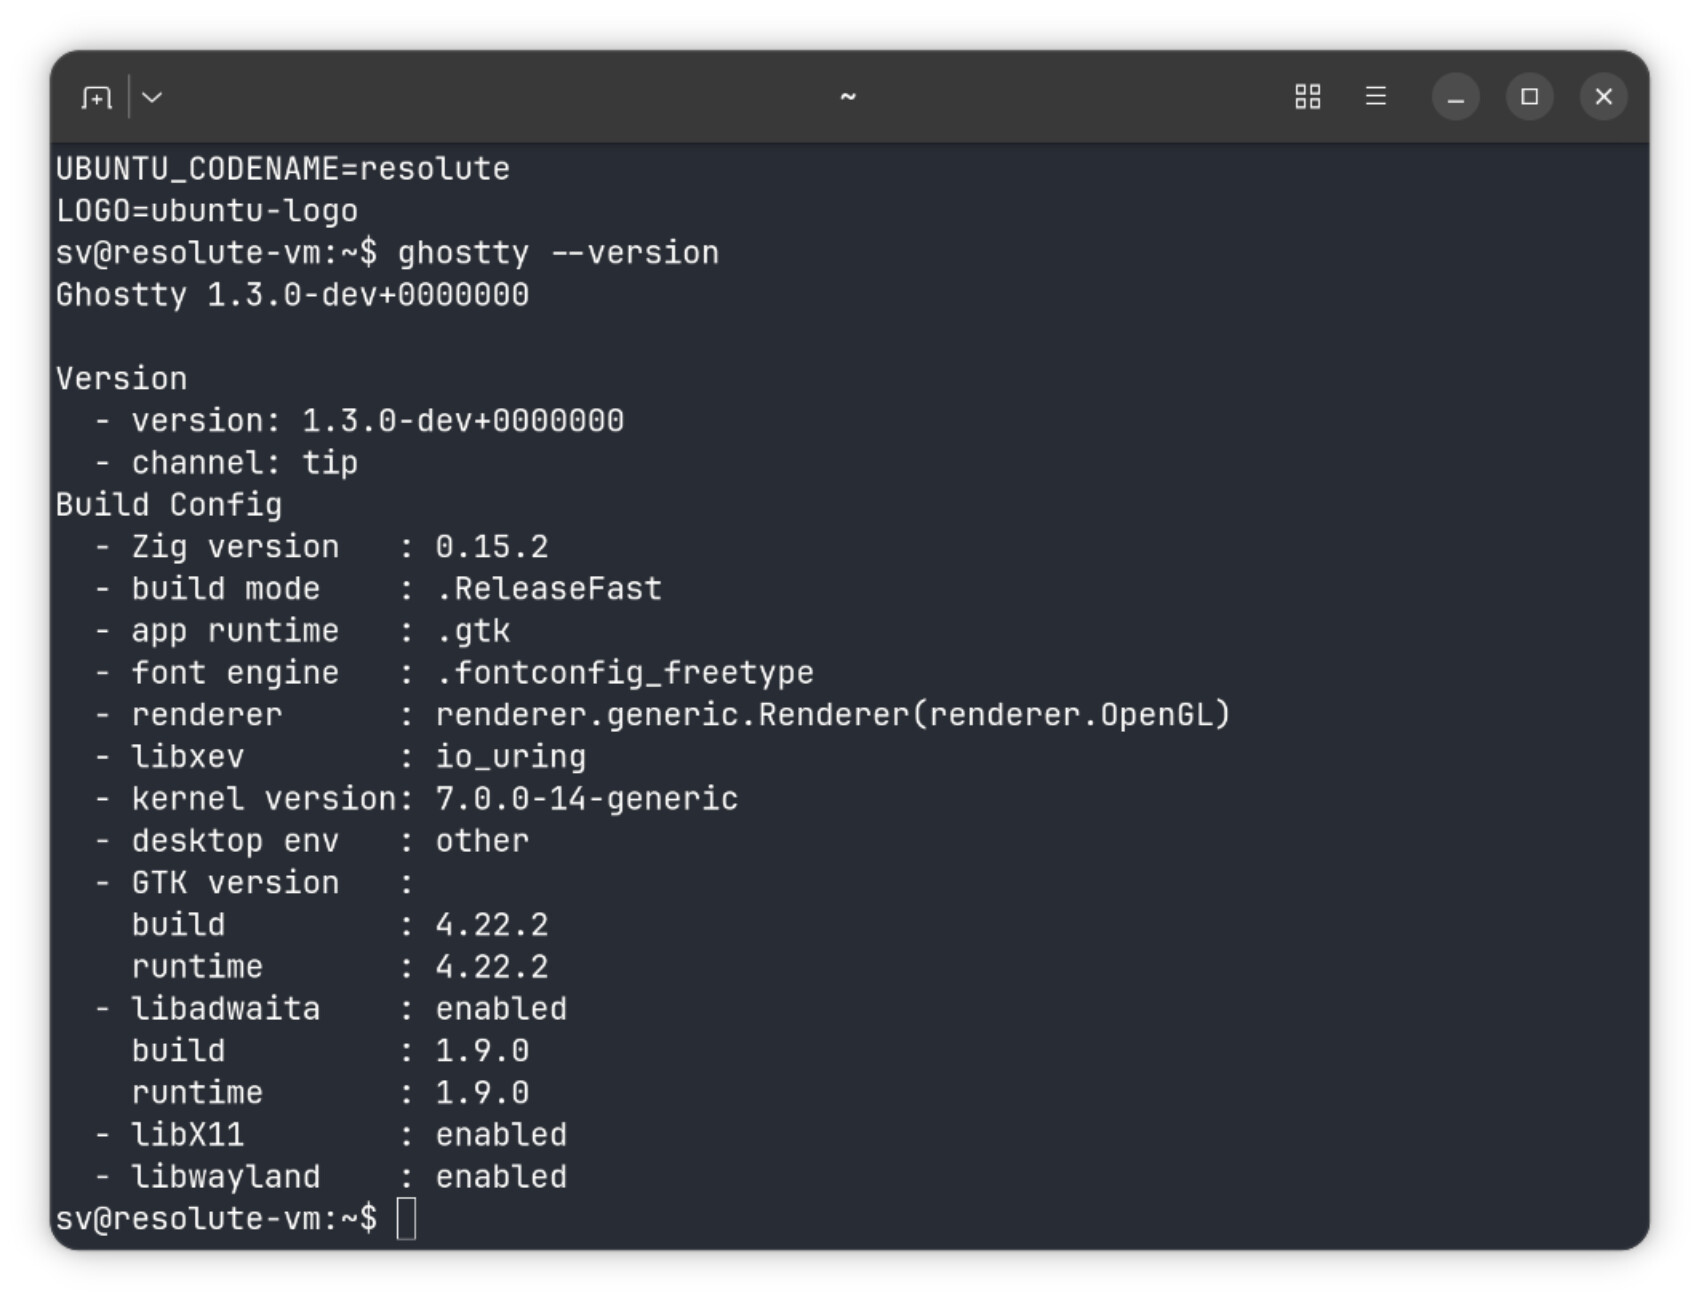Click the libX11 'enabled' value
This screenshot has width=1700, height=1300.
click(501, 1135)
